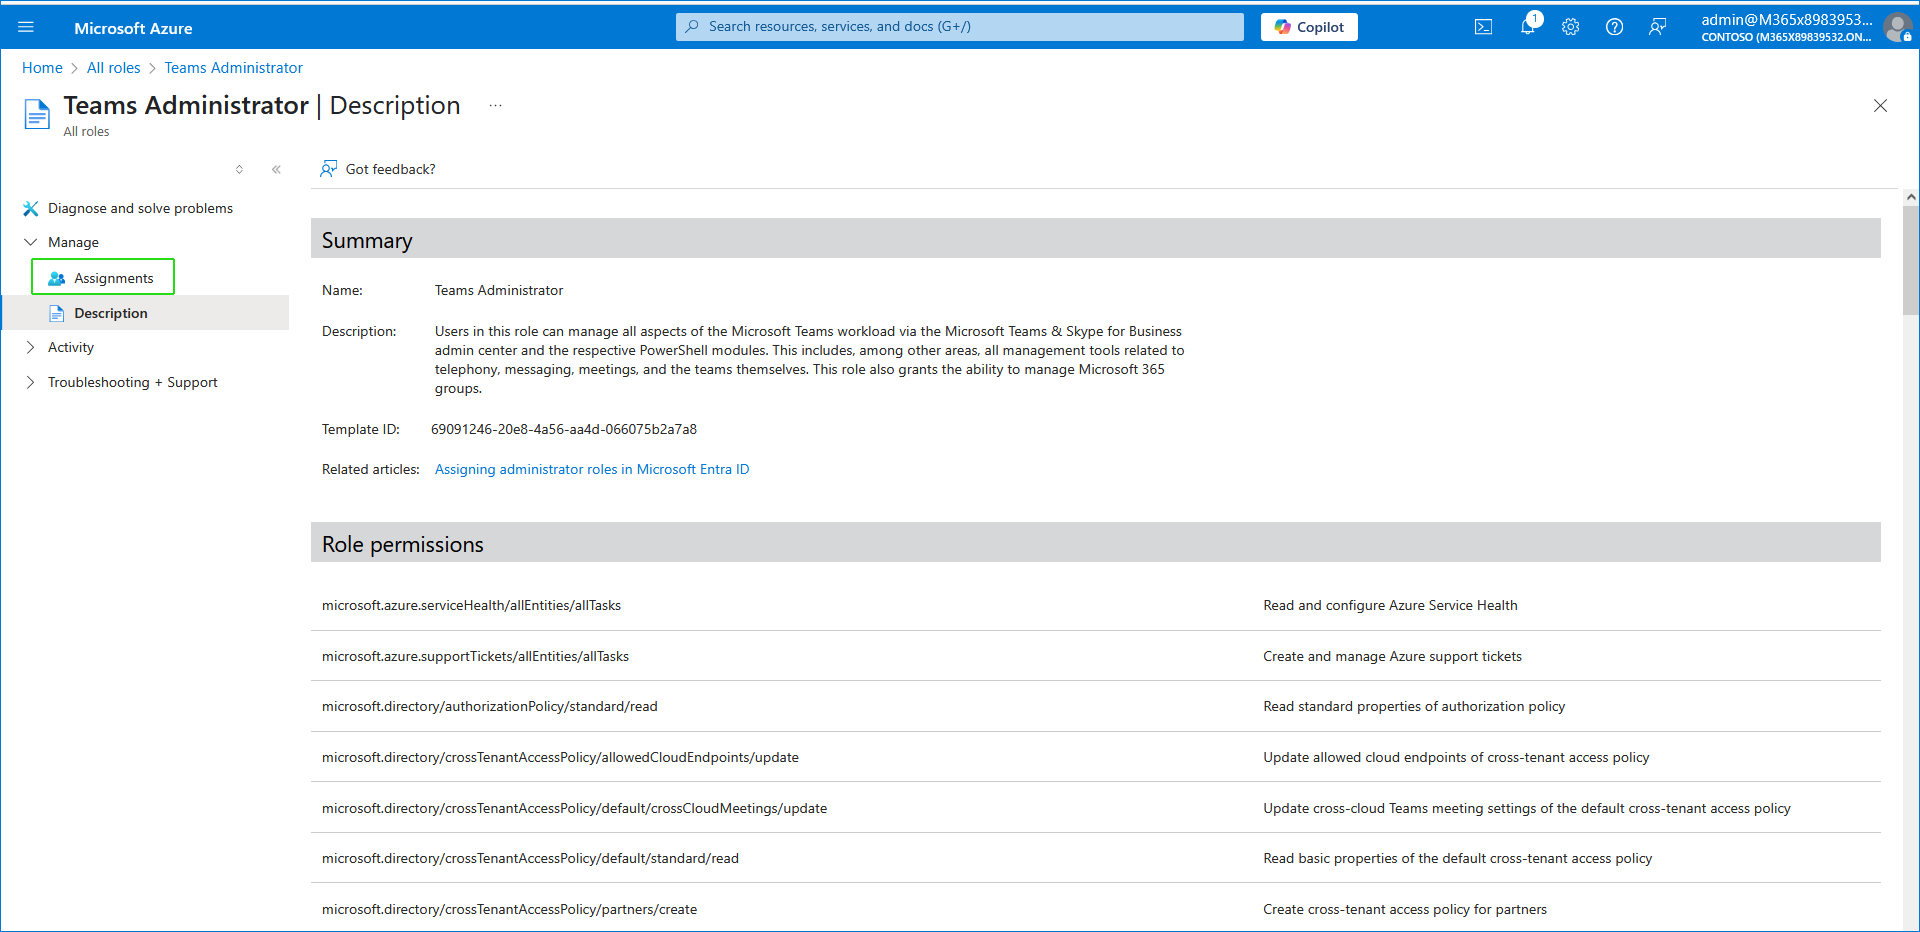Screen dimensions: 1920x932
Task: Open the Azure portal hamburger menu
Action: click(26, 27)
